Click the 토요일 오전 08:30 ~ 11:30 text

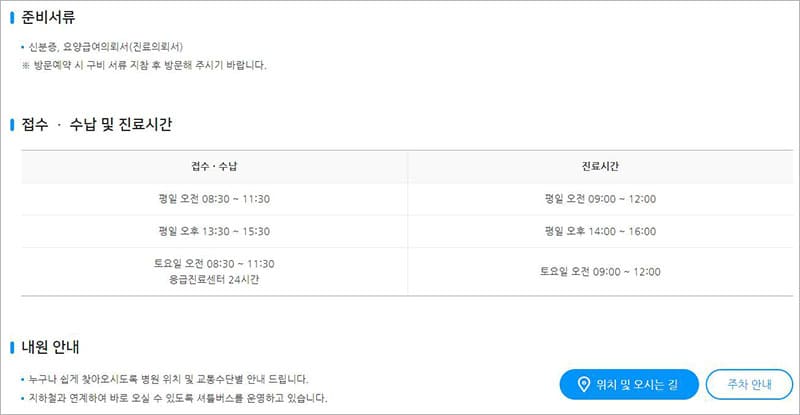click(214, 264)
